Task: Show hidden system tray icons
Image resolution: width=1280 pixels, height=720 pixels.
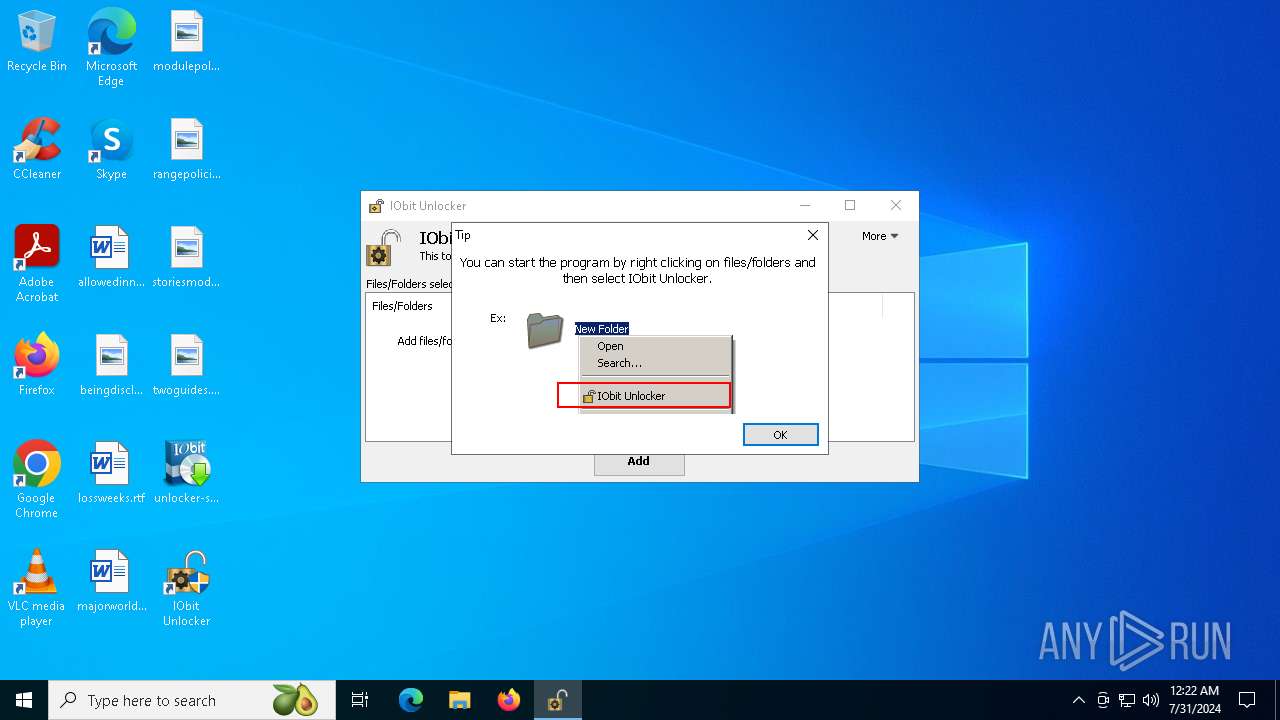Action: tap(1078, 700)
